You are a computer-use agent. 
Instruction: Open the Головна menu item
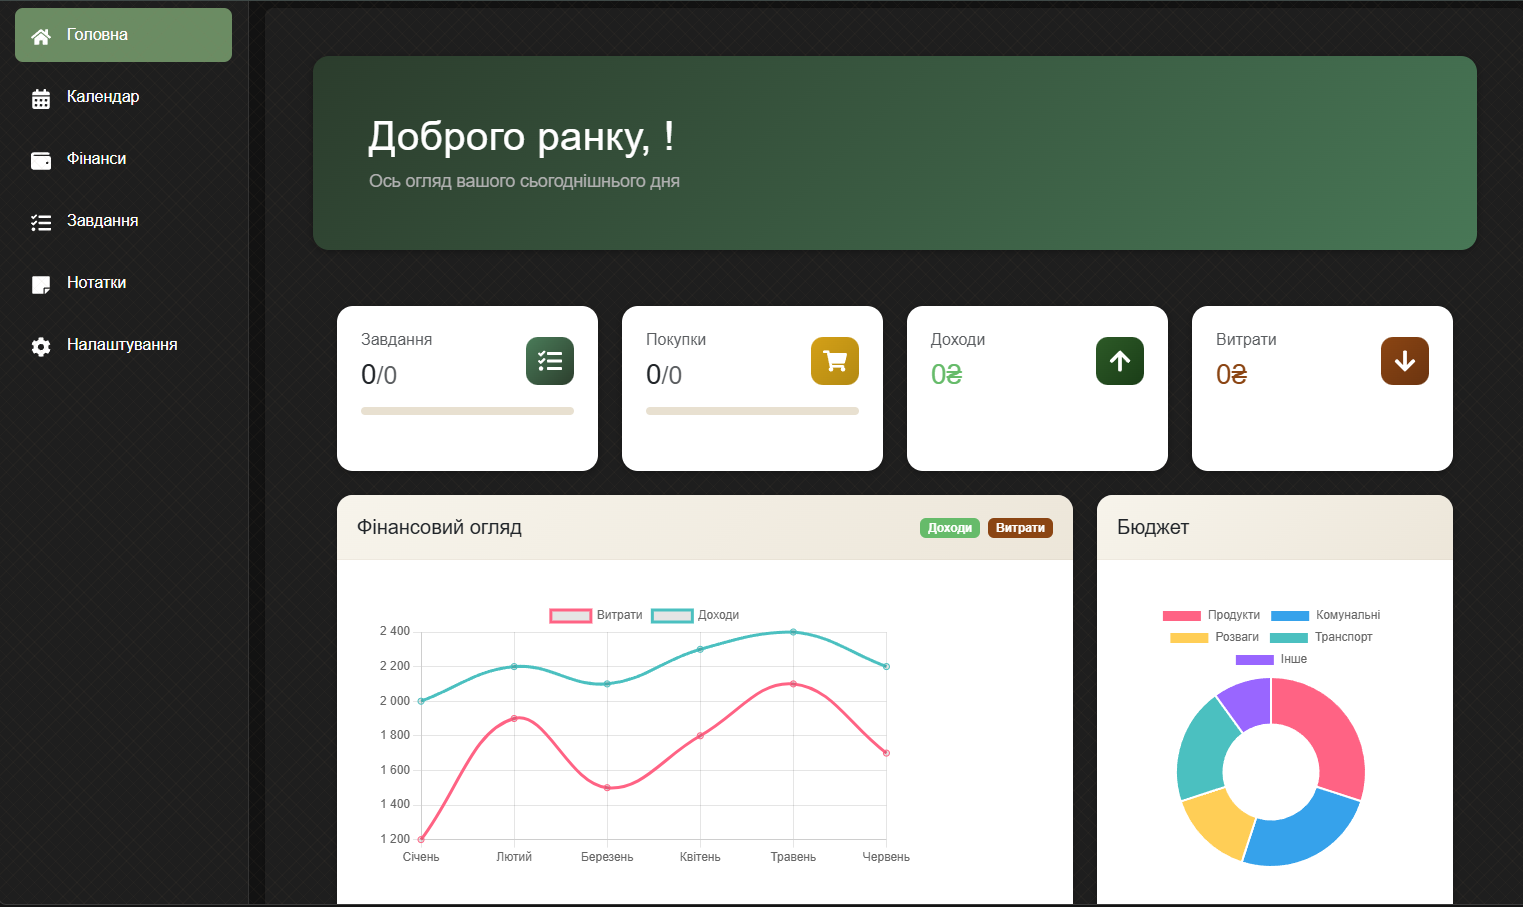point(123,35)
